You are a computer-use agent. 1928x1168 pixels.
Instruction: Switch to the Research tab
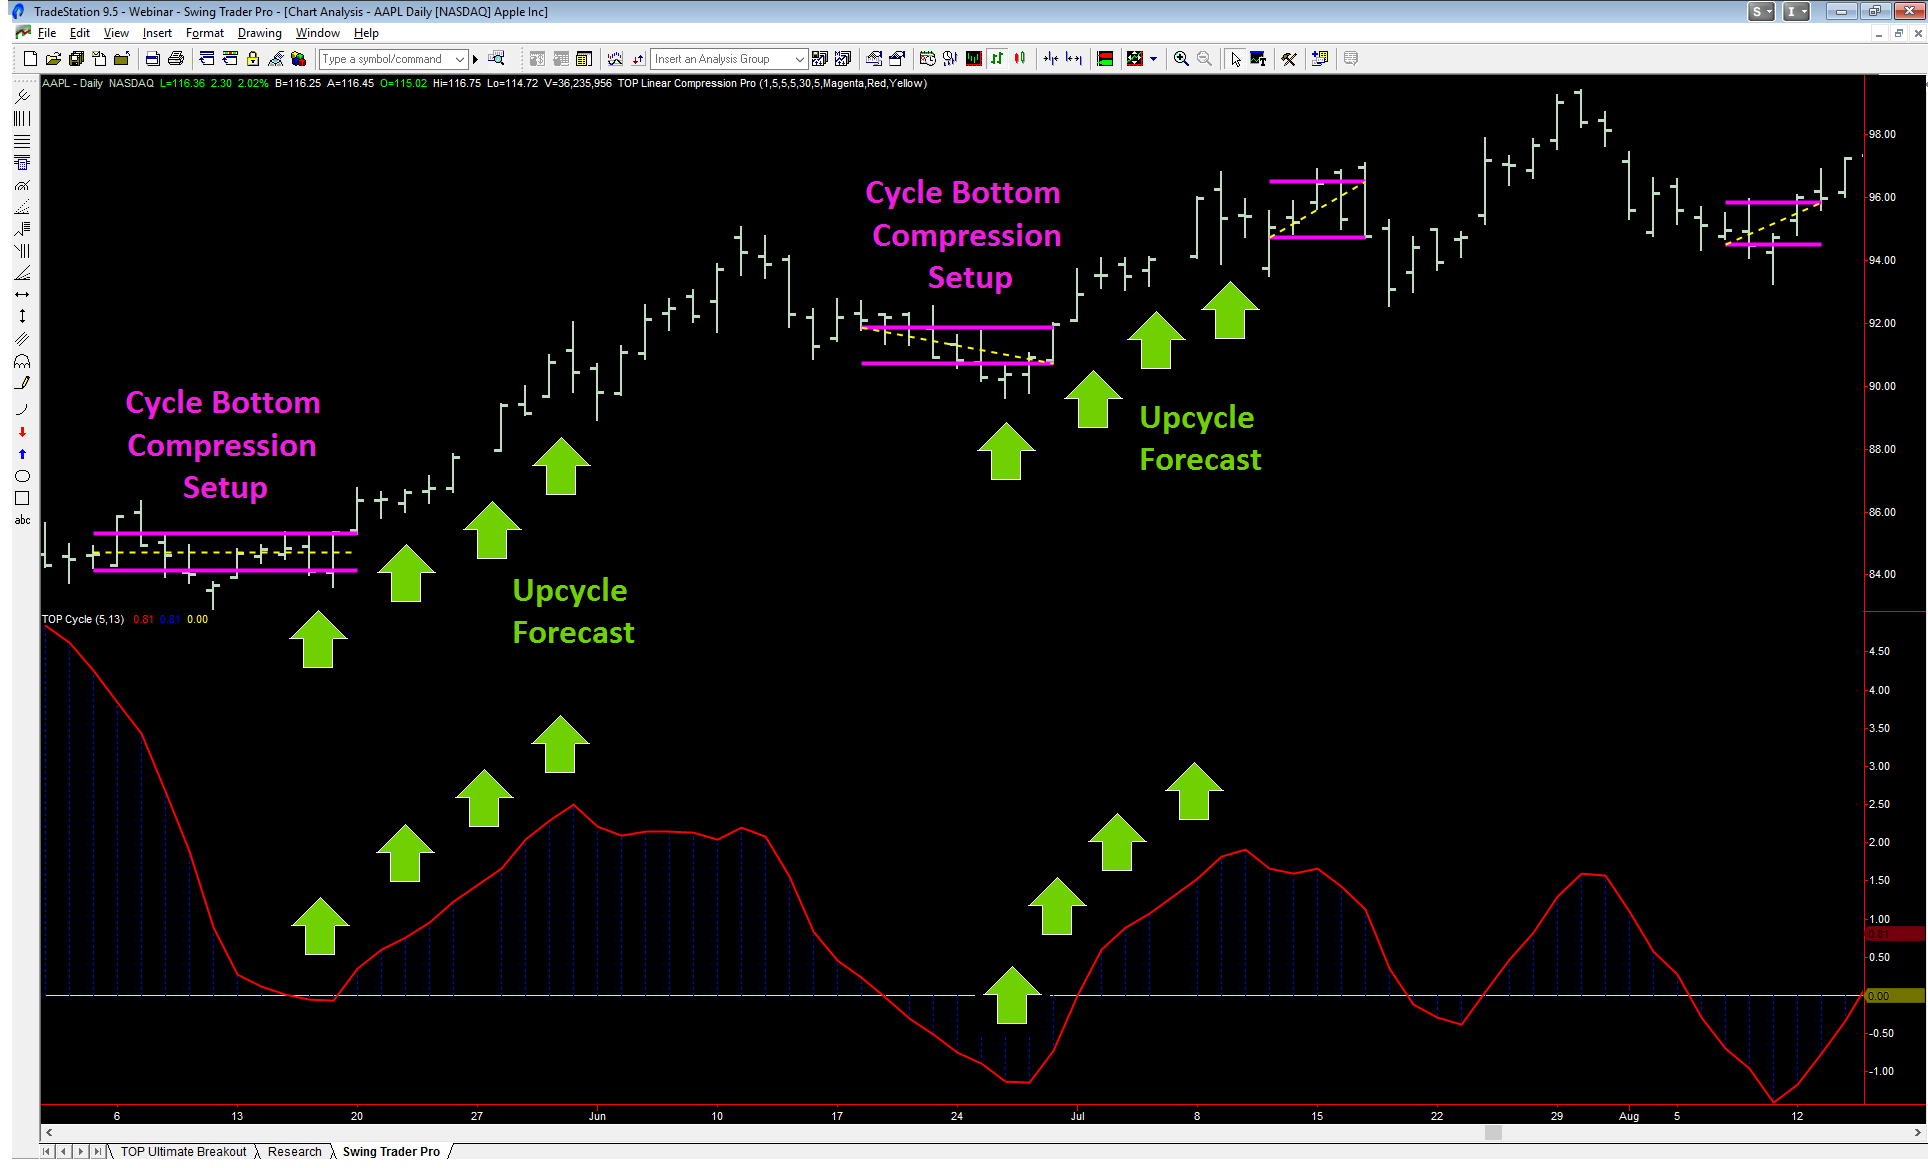point(295,1151)
